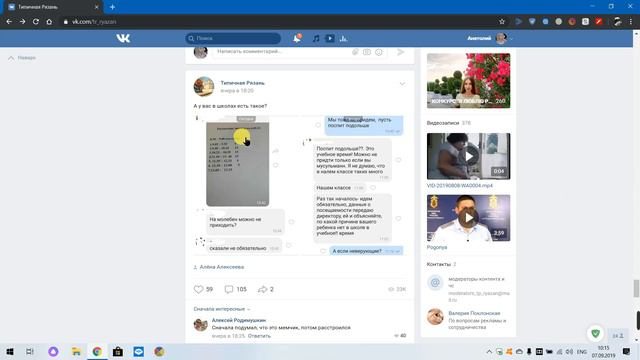
Task: Open the blue shield extension icon
Action: pyautogui.click(x=532, y=22)
